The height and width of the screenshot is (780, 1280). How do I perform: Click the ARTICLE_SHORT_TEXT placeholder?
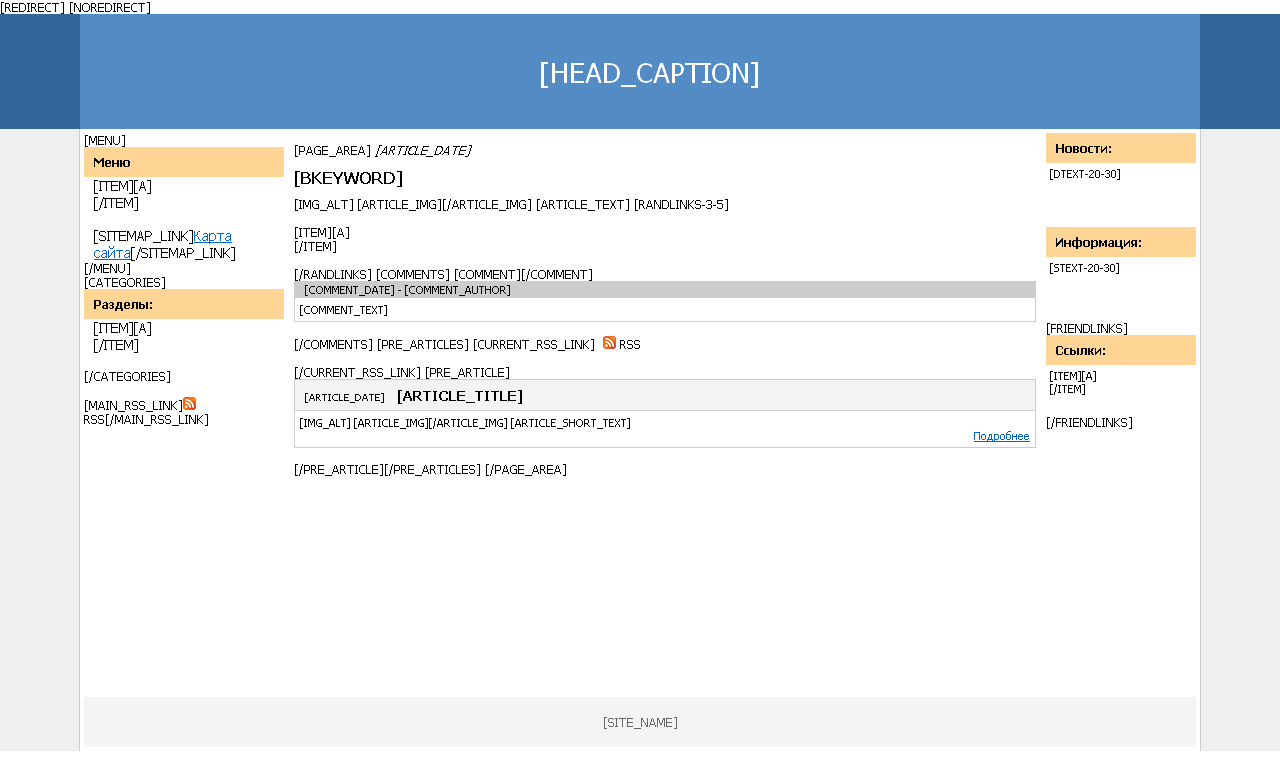click(570, 423)
